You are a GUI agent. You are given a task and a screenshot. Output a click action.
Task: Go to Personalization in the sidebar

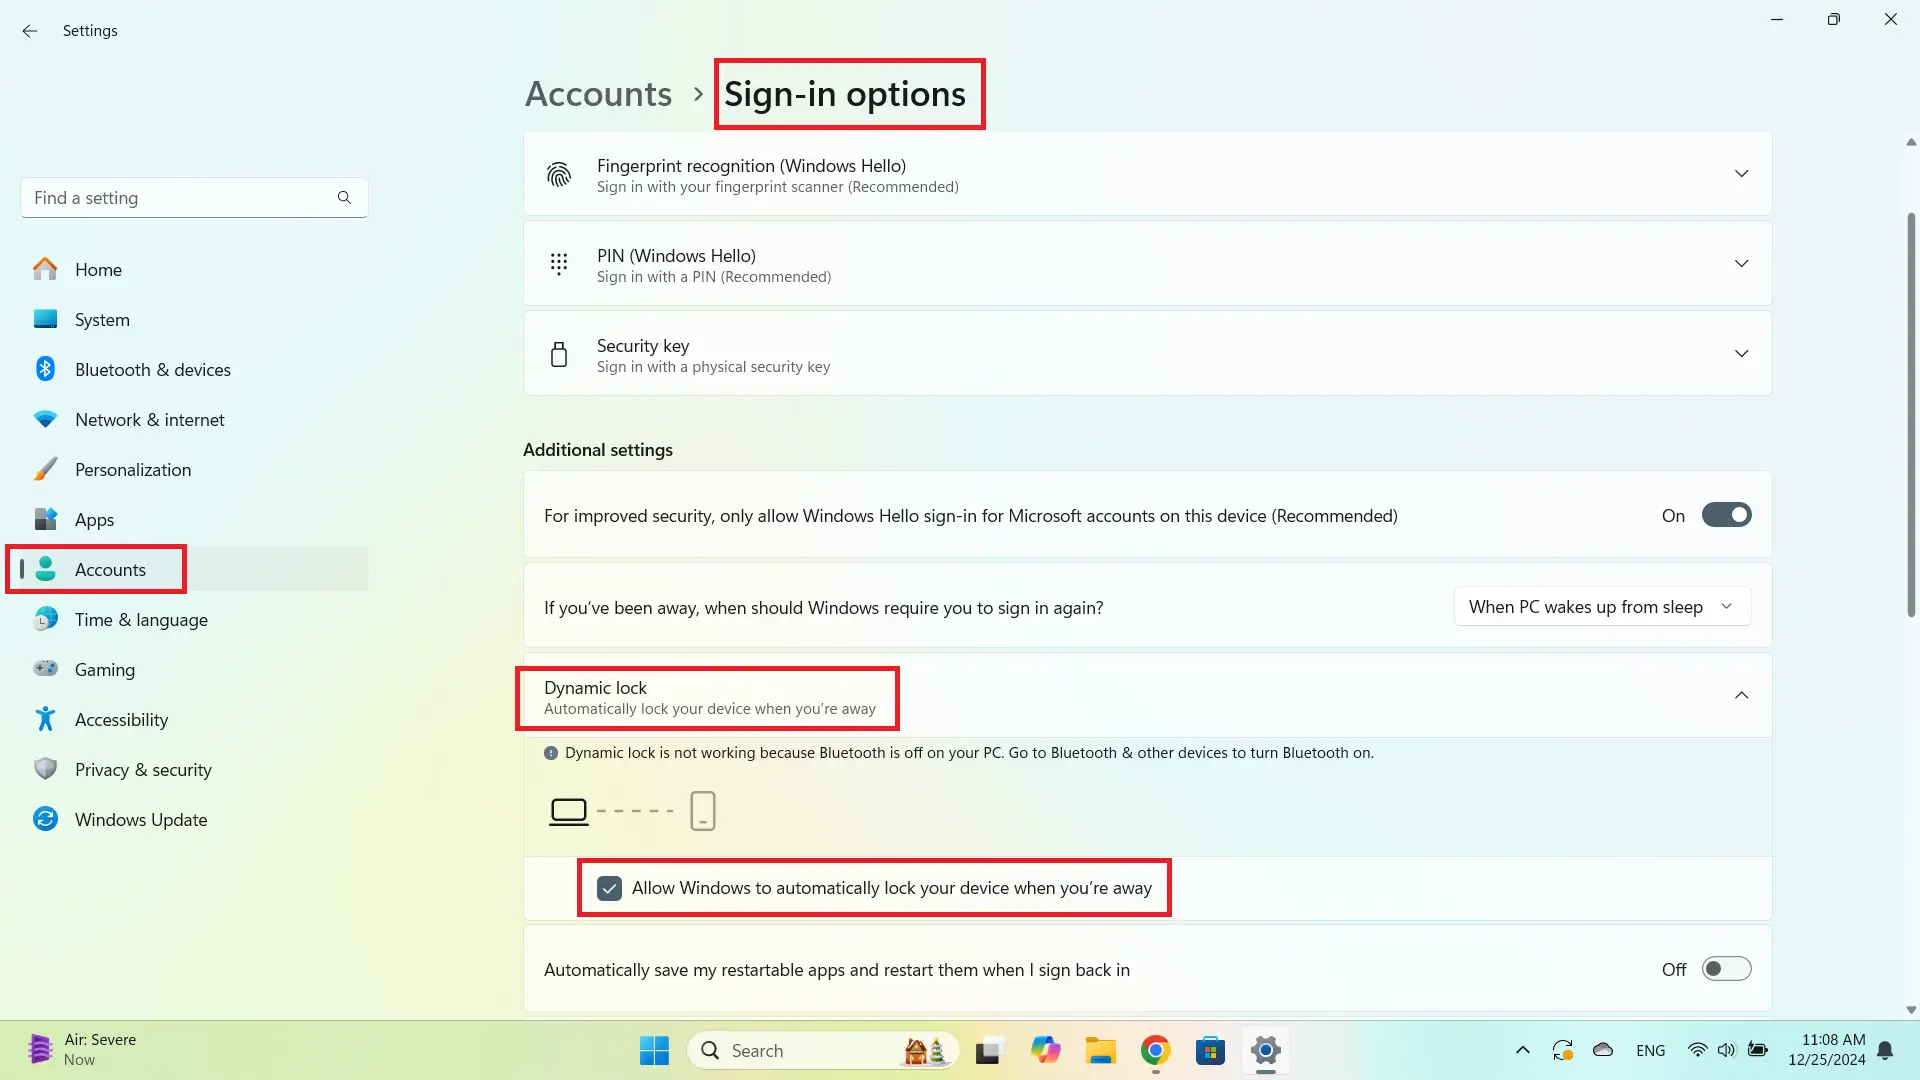coord(132,470)
